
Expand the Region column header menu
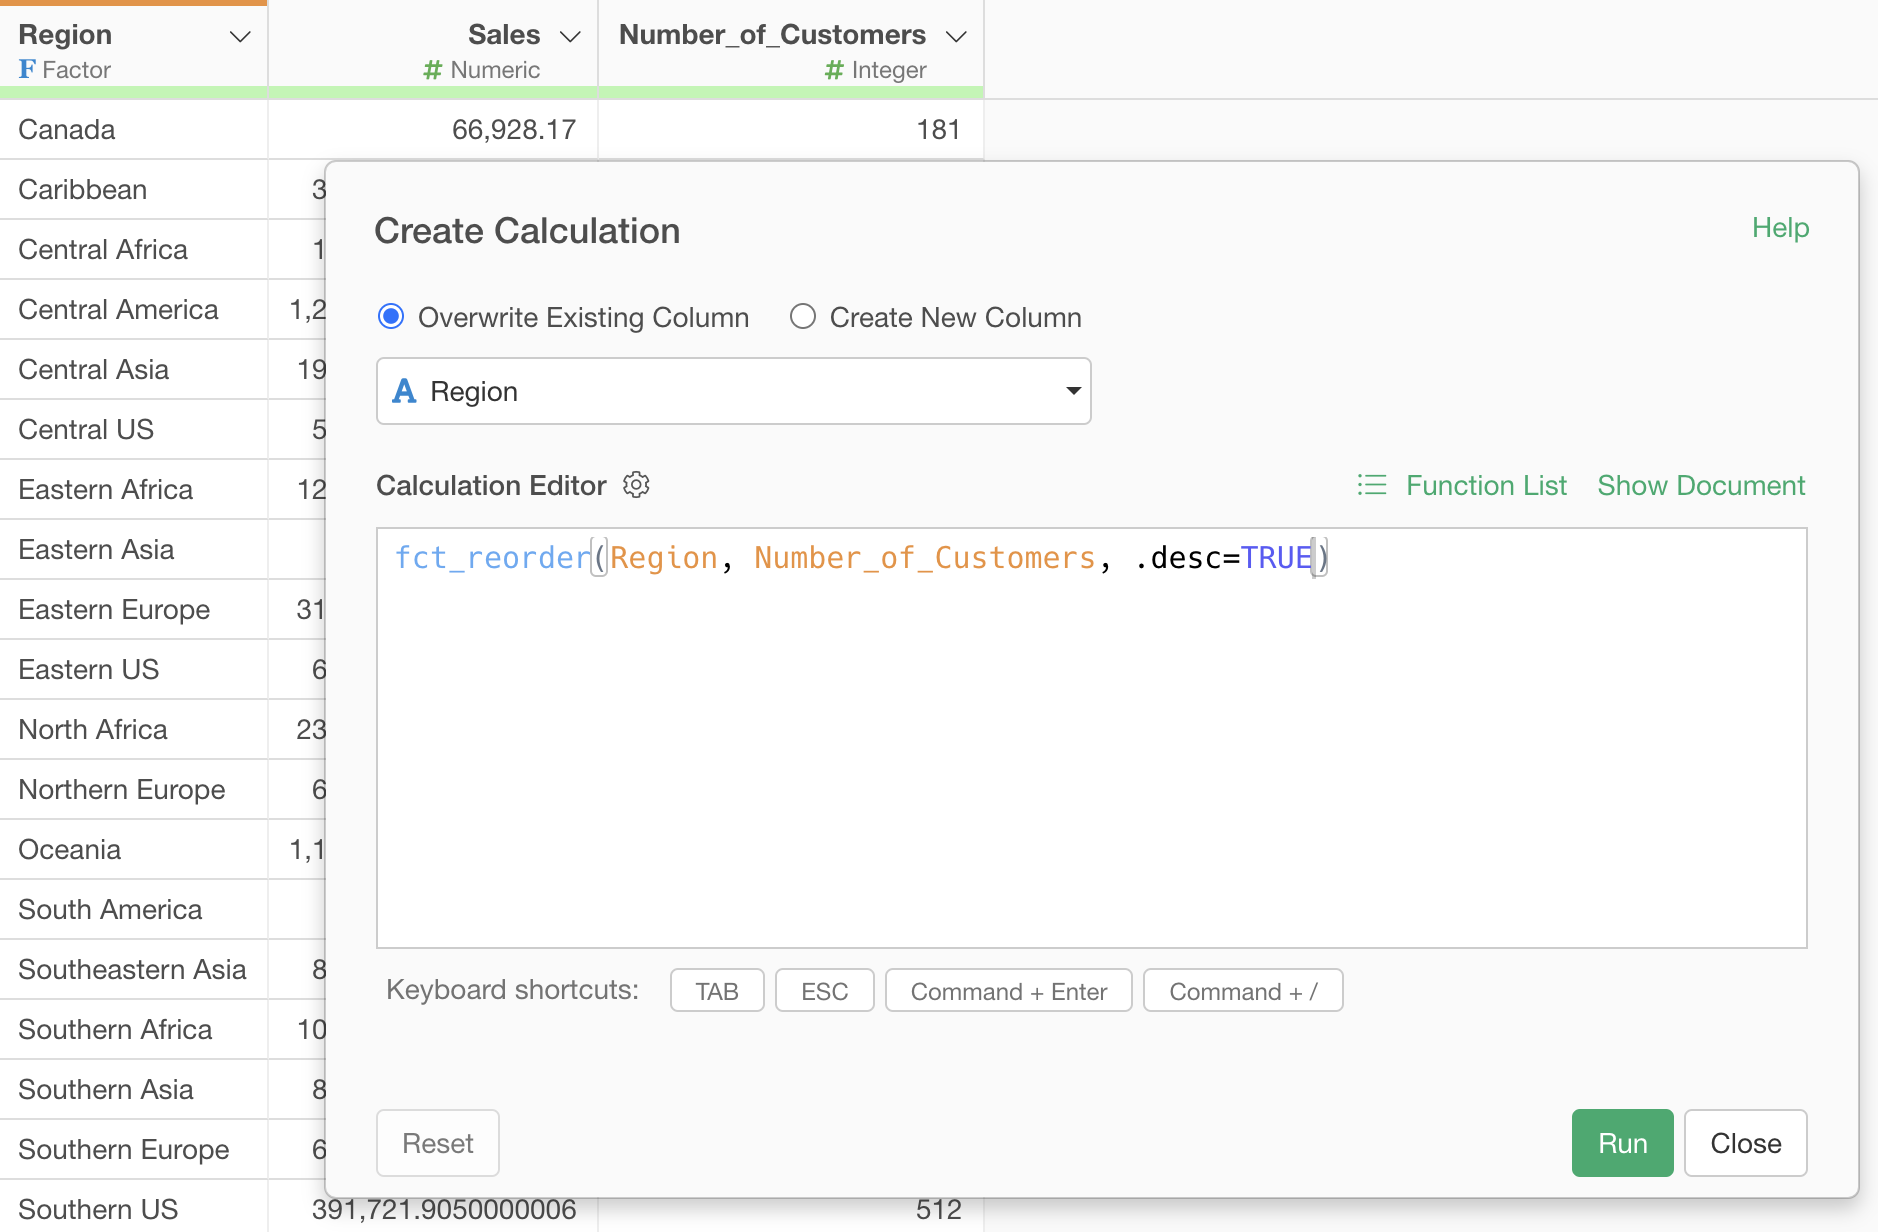click(240, 37)
